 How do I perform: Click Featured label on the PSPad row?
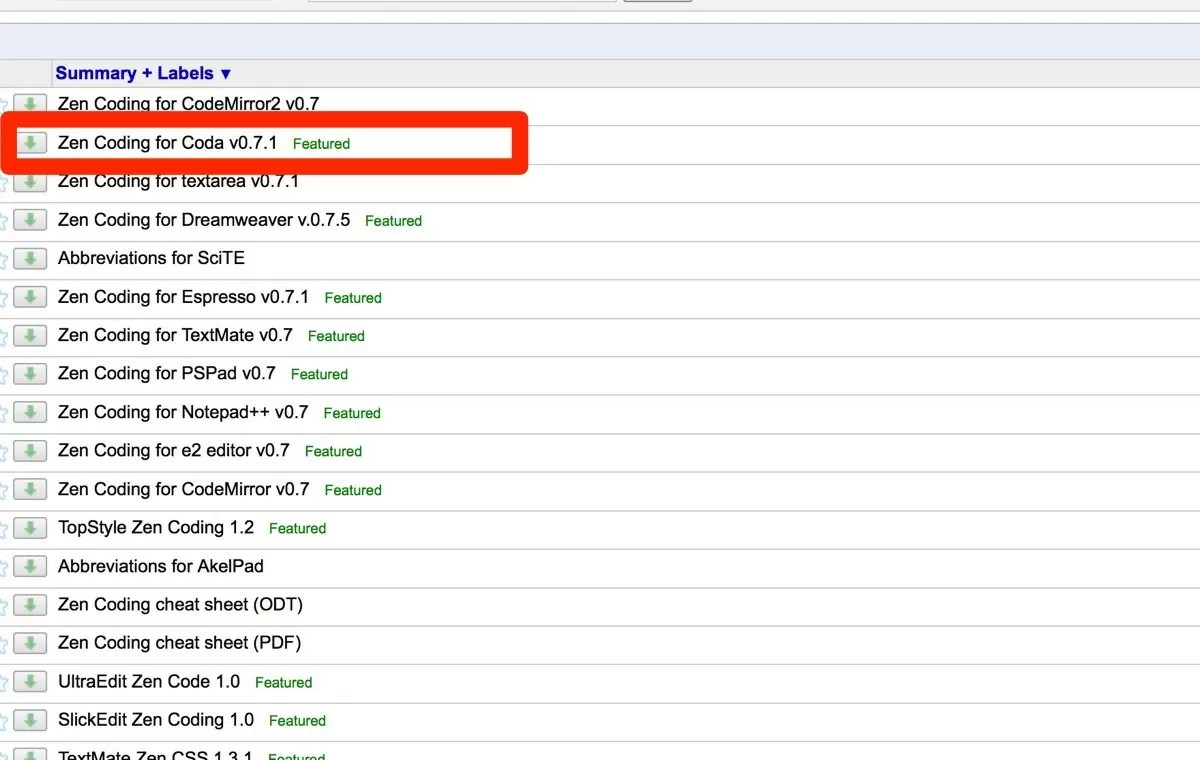click(x=319, y=374)
